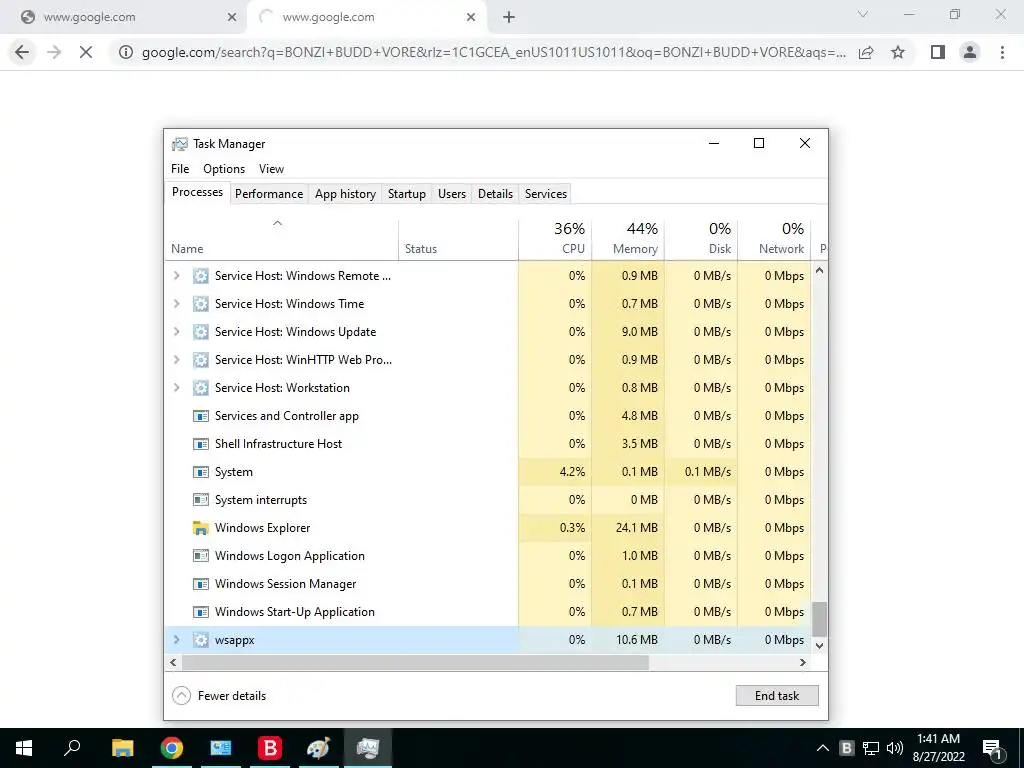View site information icon in address bar
This screenshot has width=1024, height=768.
(125, 52)
